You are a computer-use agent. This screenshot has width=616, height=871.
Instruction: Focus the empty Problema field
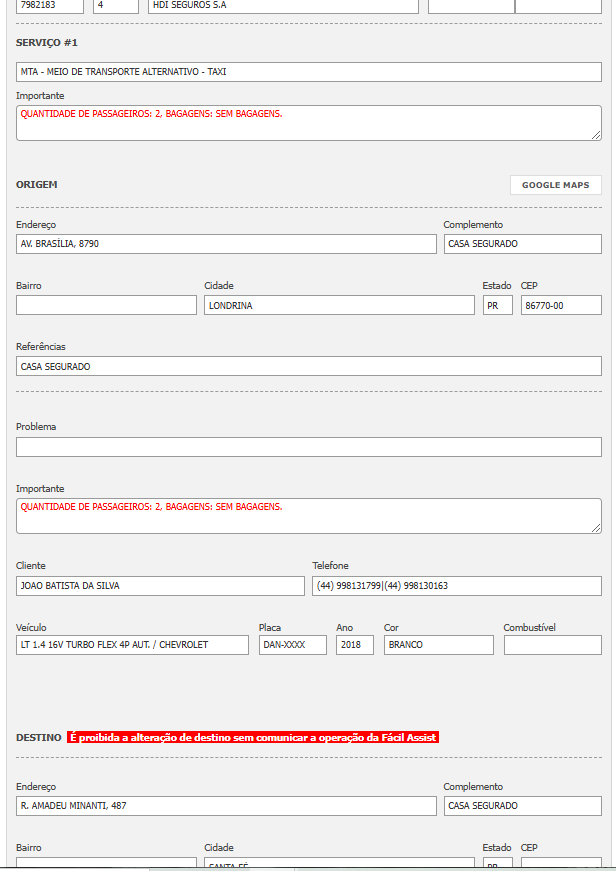pyautogui.click(x=308, y=447)
